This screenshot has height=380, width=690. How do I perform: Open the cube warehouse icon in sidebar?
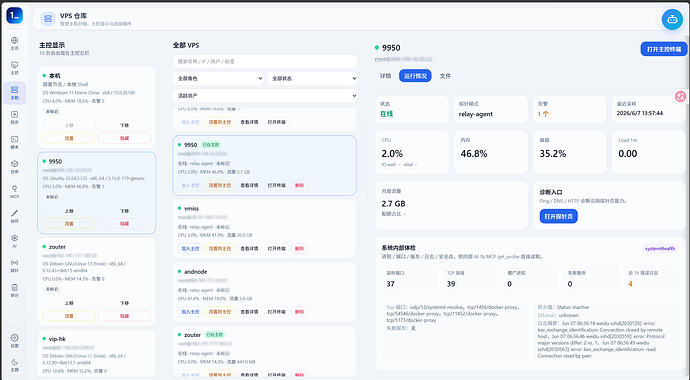tap(15, 166)
